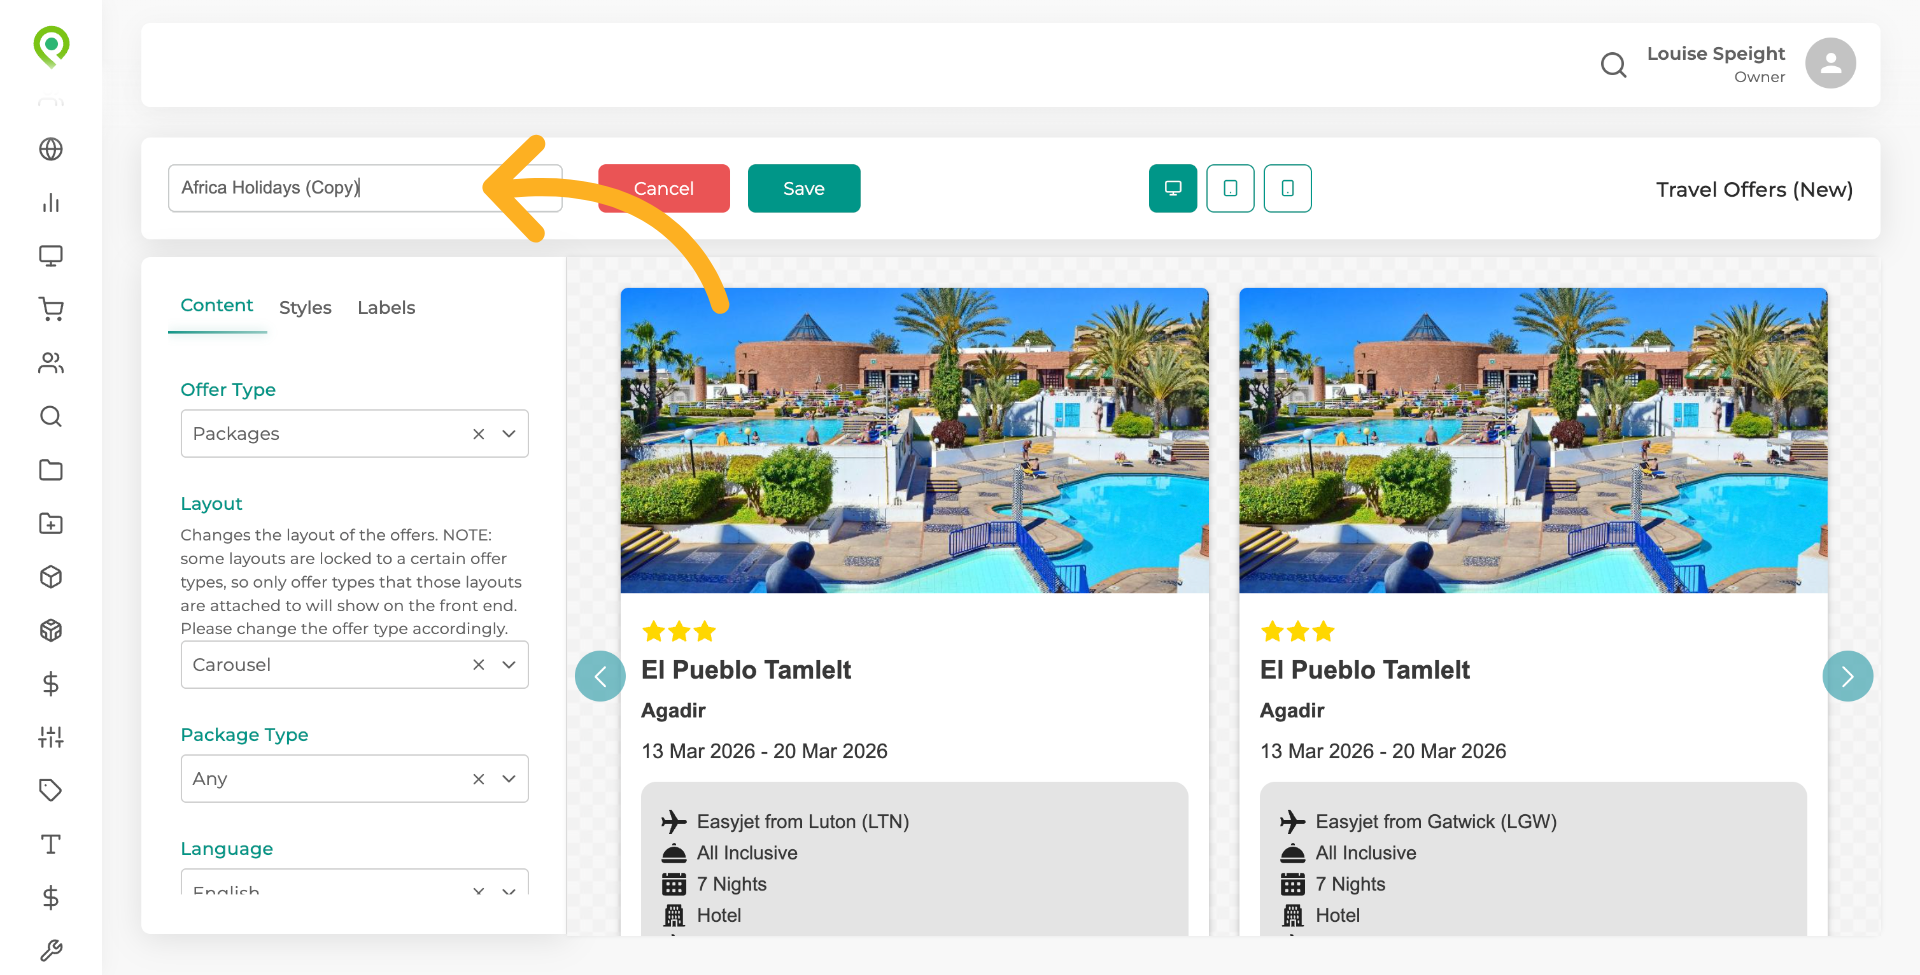Open the wrench tools sidebar icon
This screenshot has height=975, width=1920.
pos(51,950)
